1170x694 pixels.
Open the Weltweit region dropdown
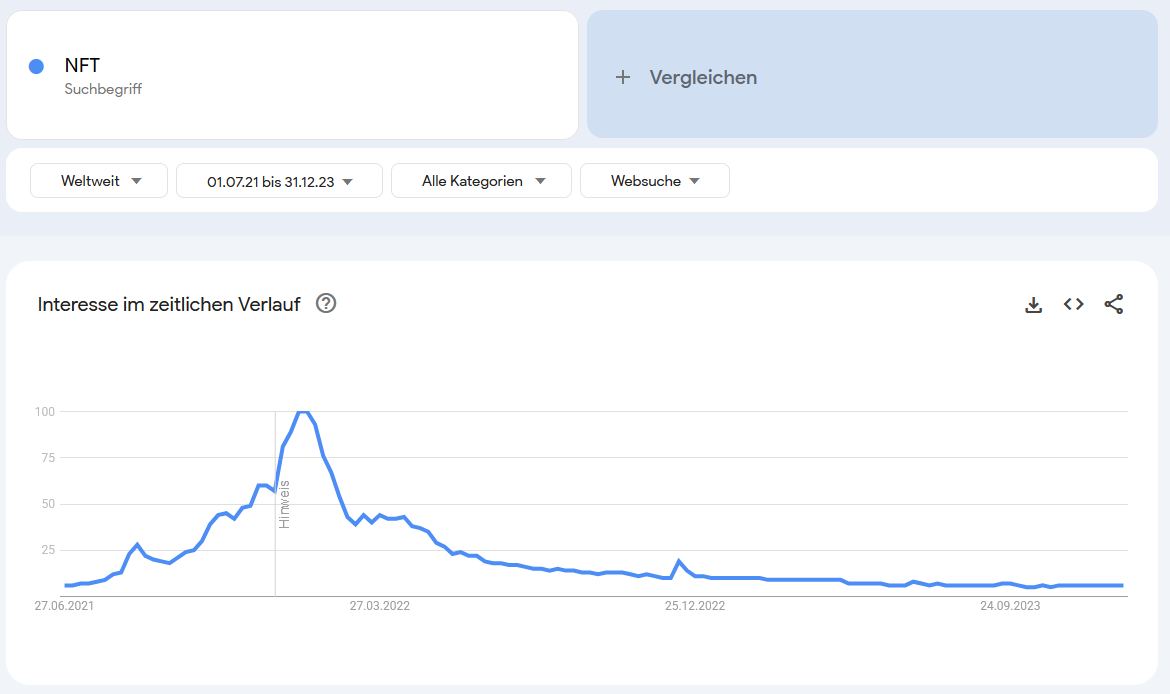point(98,180)
